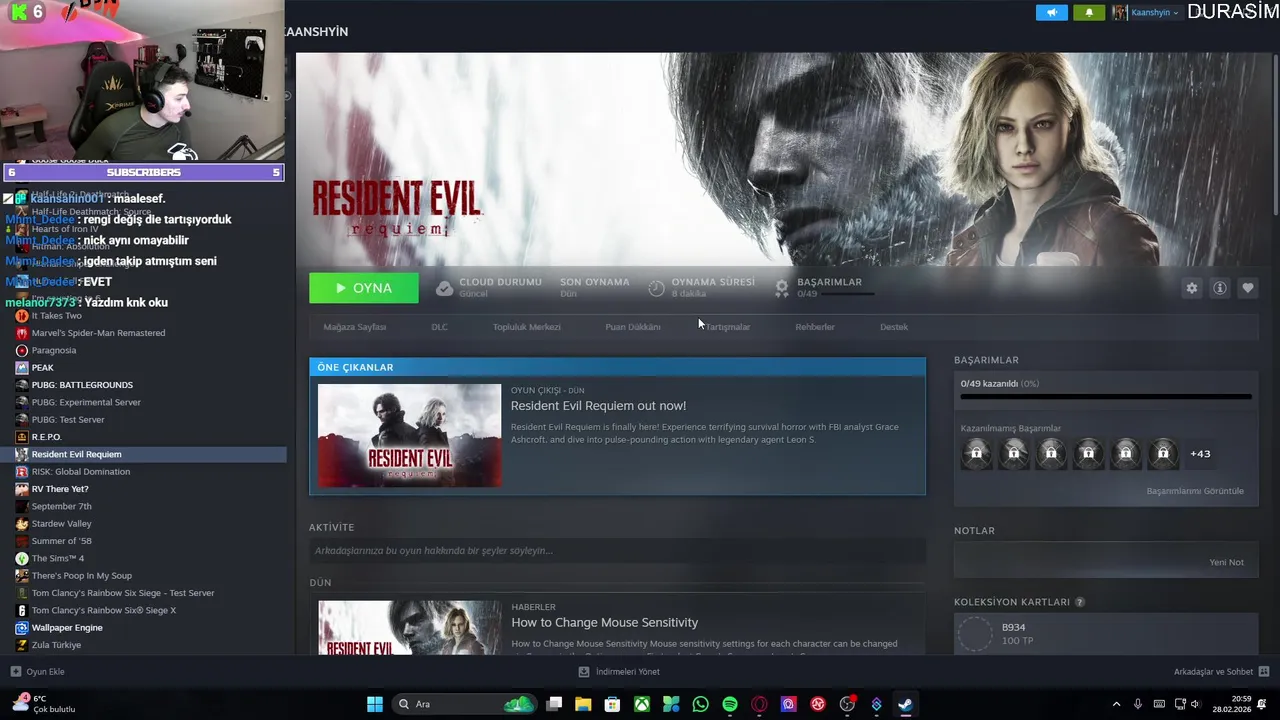Open Steam announcements megaphone button
Viewport: 1280px width, 720px height.
(1051, 12)
